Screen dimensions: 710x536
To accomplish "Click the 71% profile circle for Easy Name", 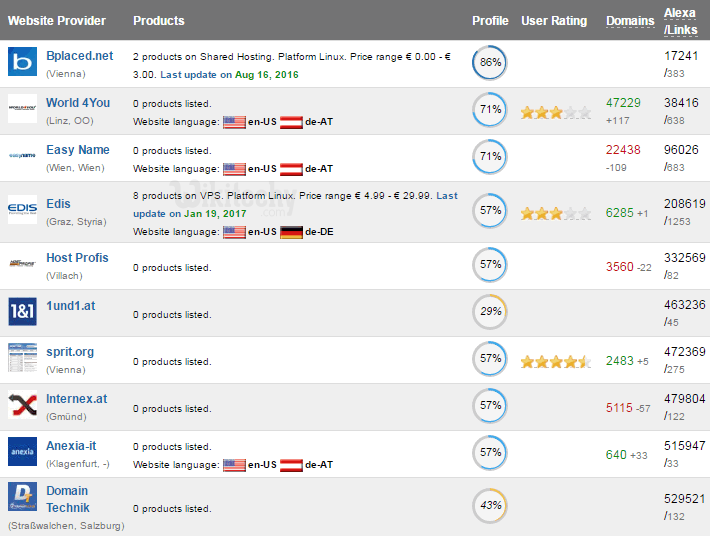I will click(x=490, y=157).
